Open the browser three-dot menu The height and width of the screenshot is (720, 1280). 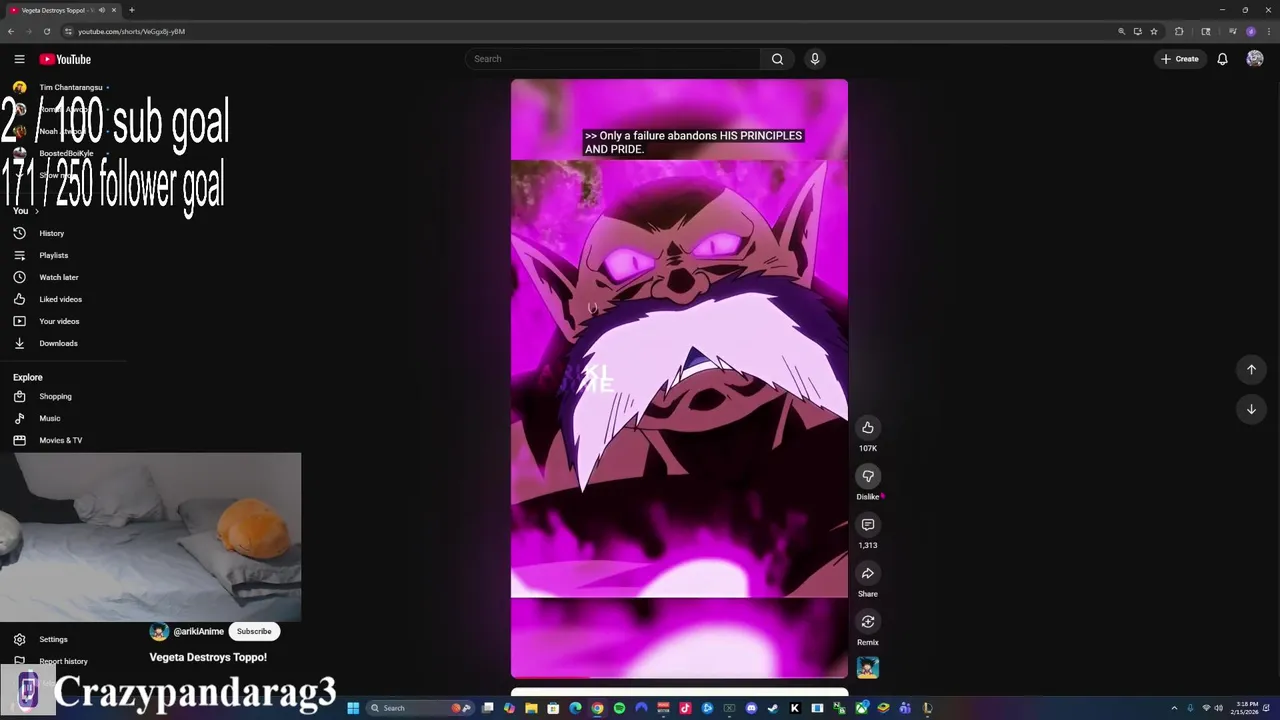point(1269,31)
